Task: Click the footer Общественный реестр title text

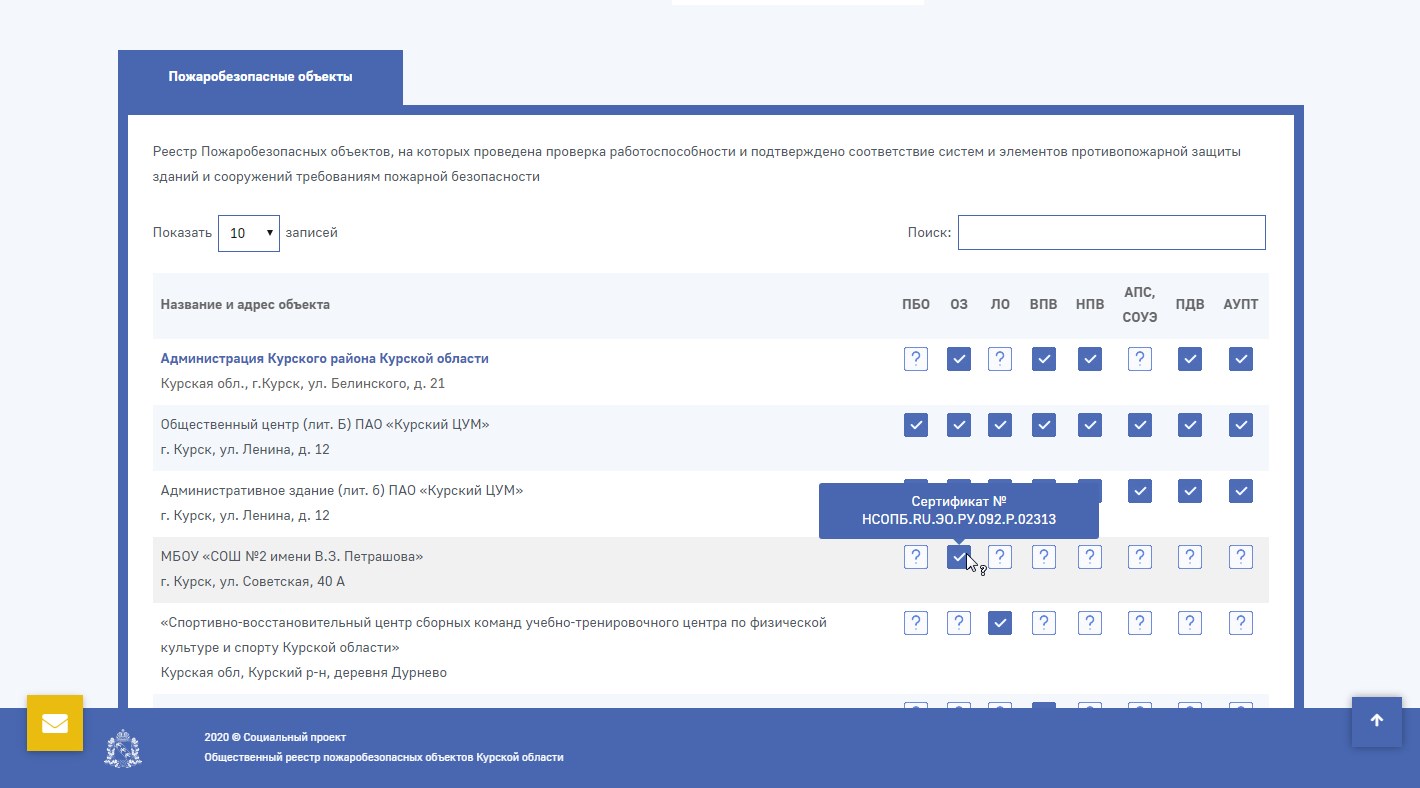Action: [383, 757]
